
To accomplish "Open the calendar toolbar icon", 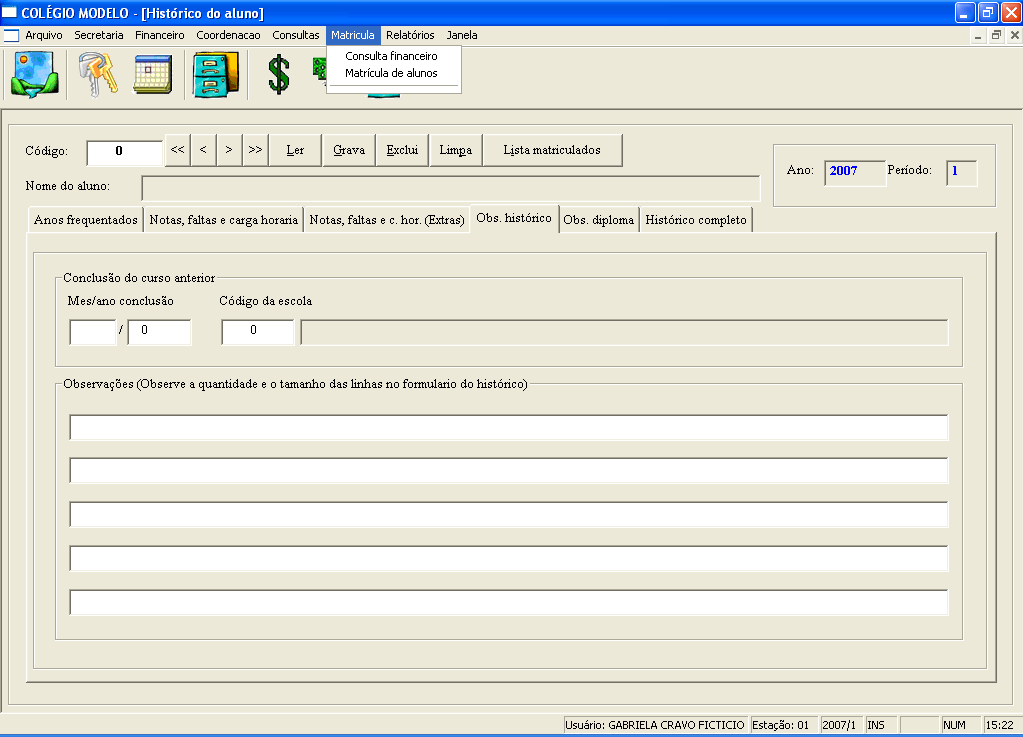I will 153,75.
